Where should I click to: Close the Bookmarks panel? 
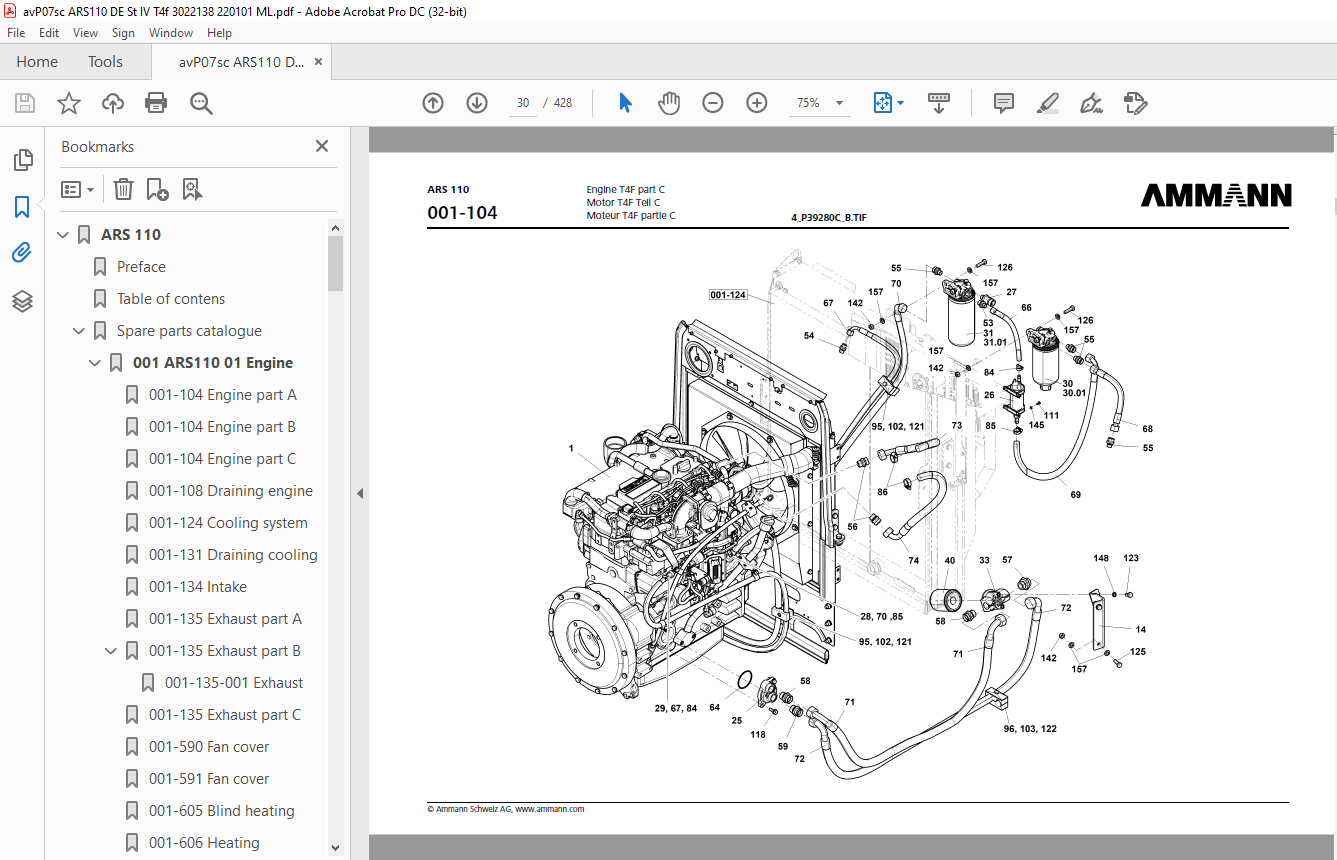(322, 146)
